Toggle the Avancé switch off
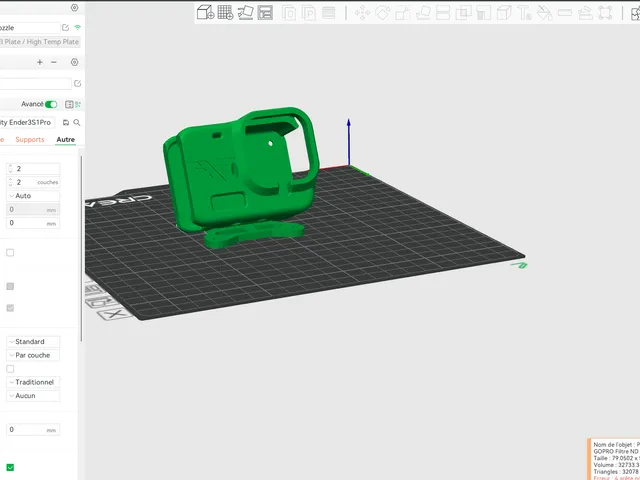Screen dimensions: 640x480 [x=51, y=104]
